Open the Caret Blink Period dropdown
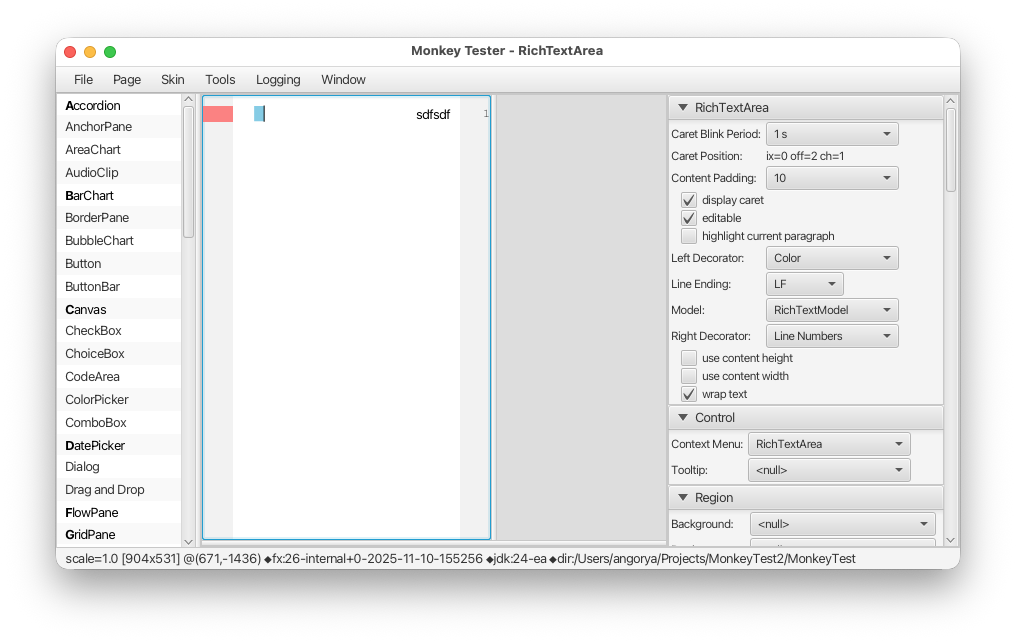 (x=831, y=134)
